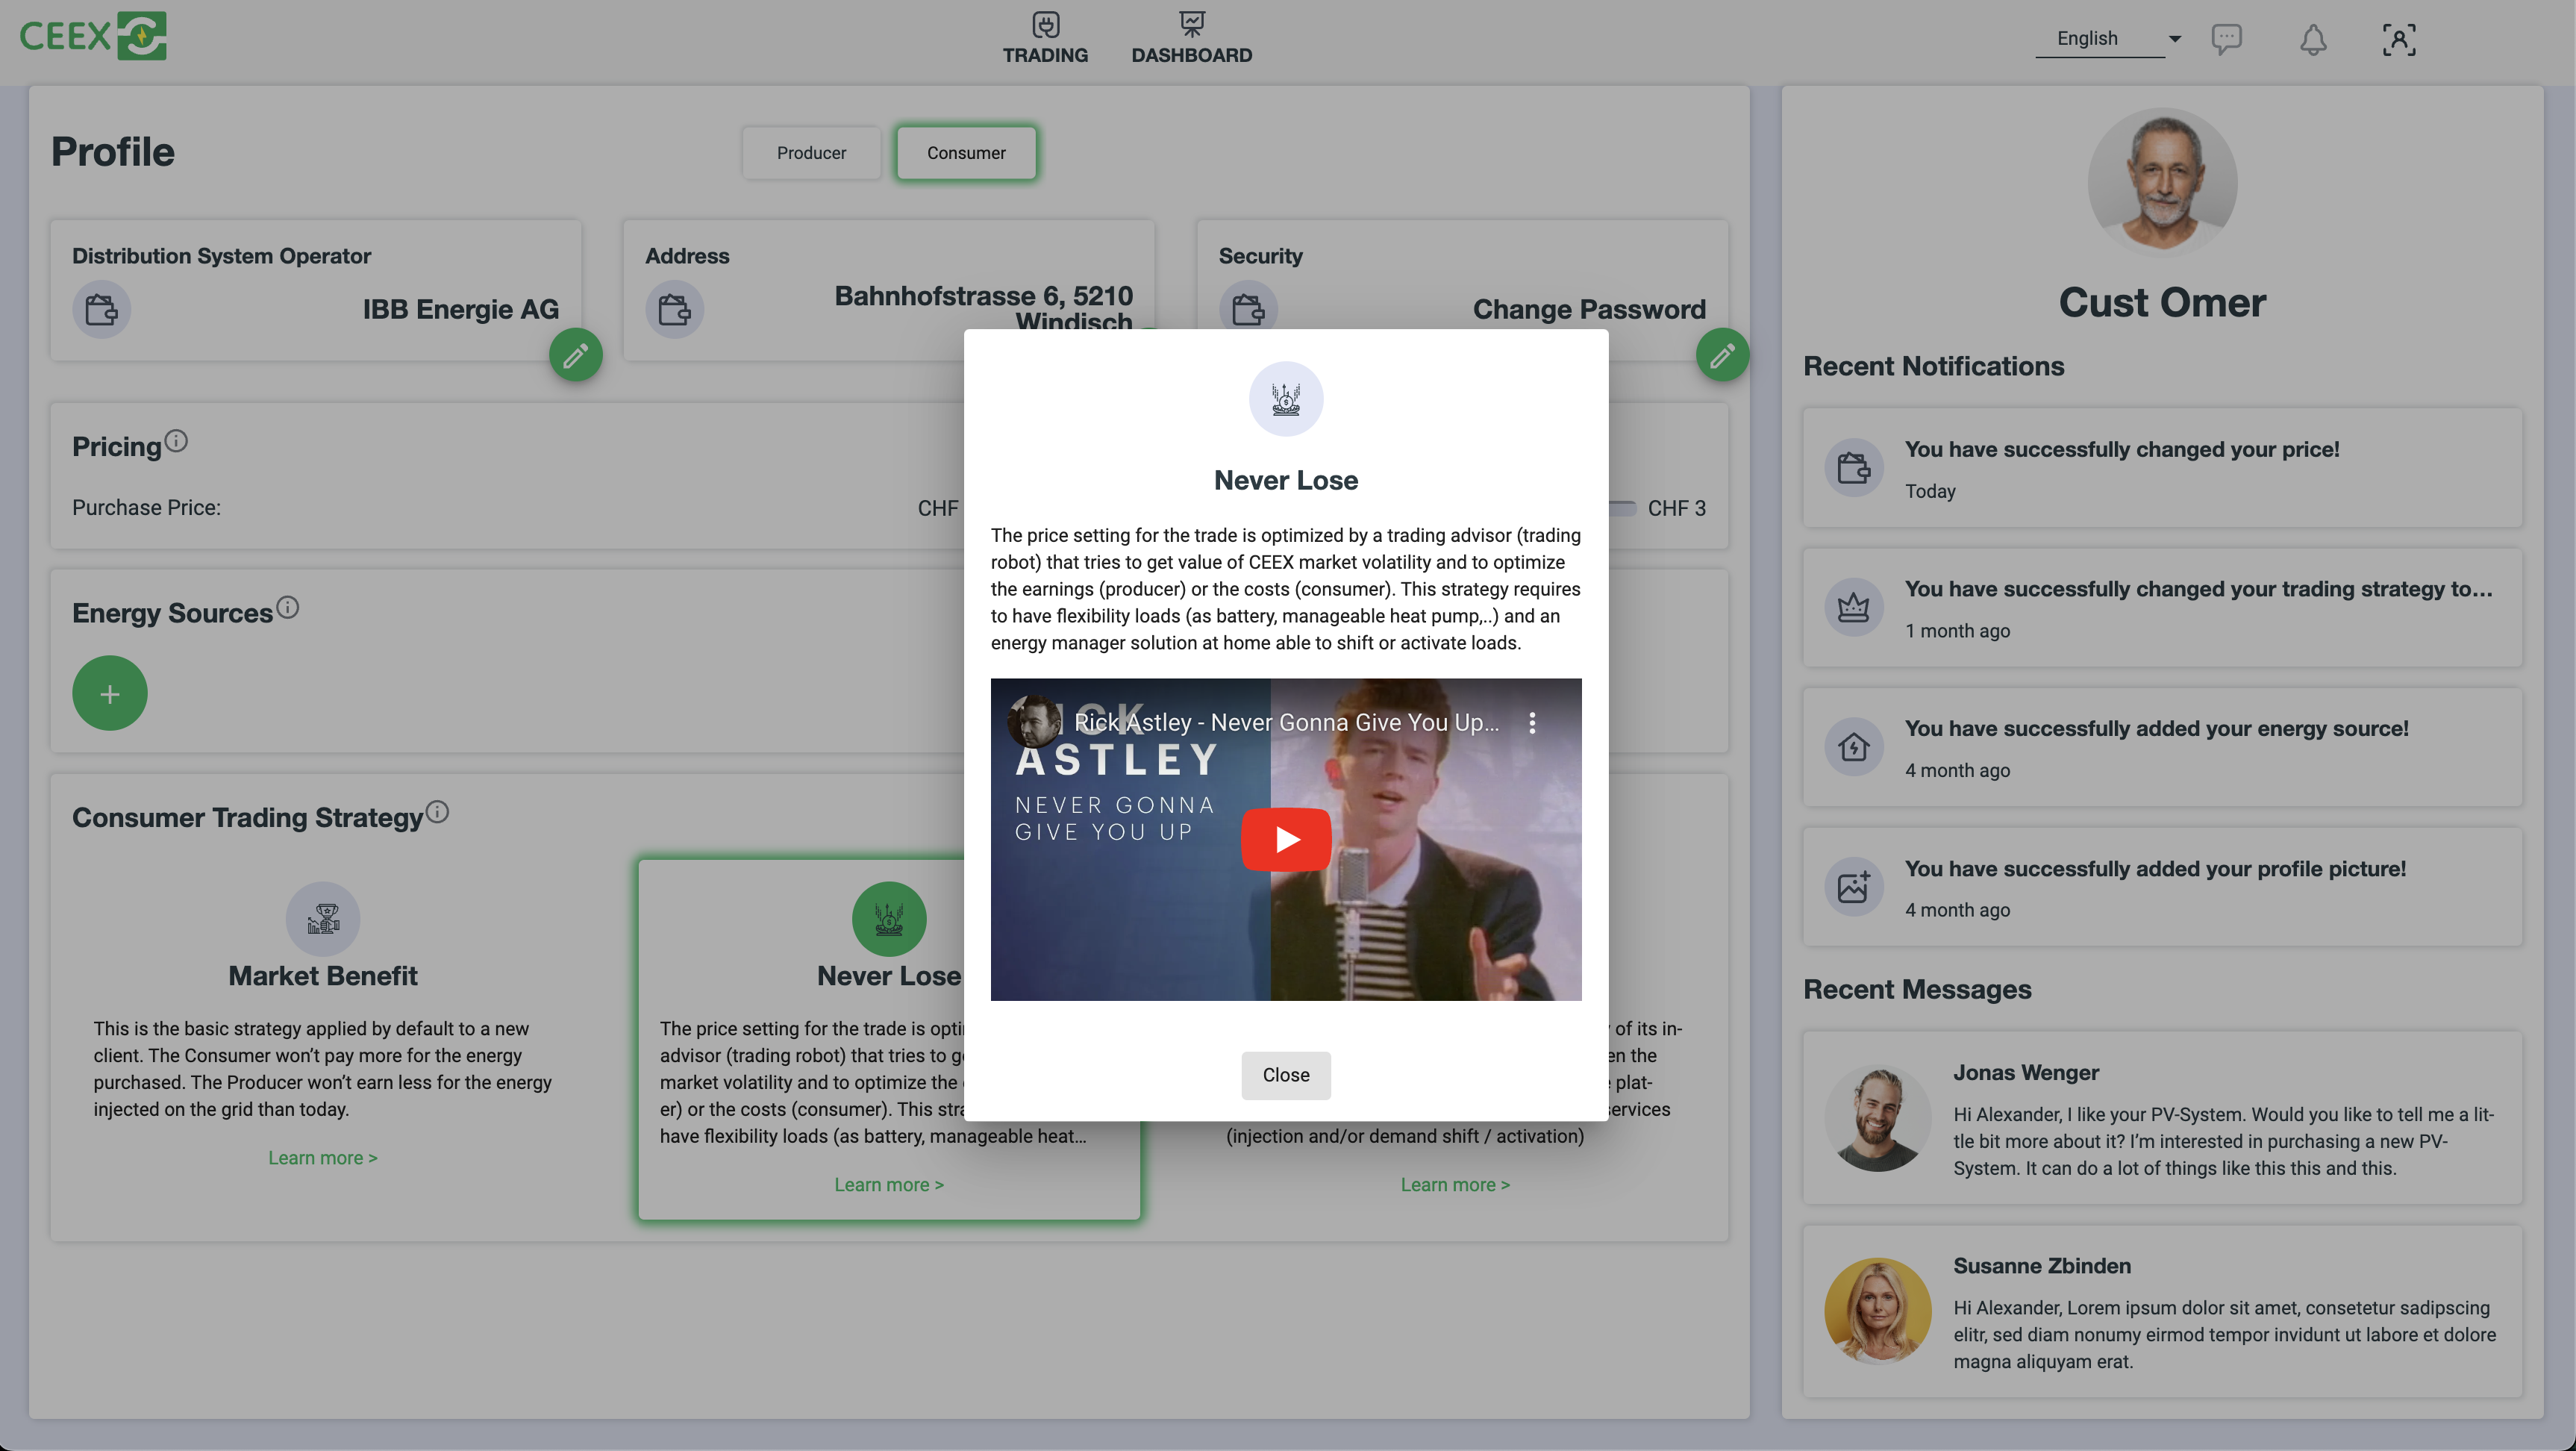This screenshot has height=1451, width=2576.
Task: Switch to the Producer tab
Action: (811, 153)
